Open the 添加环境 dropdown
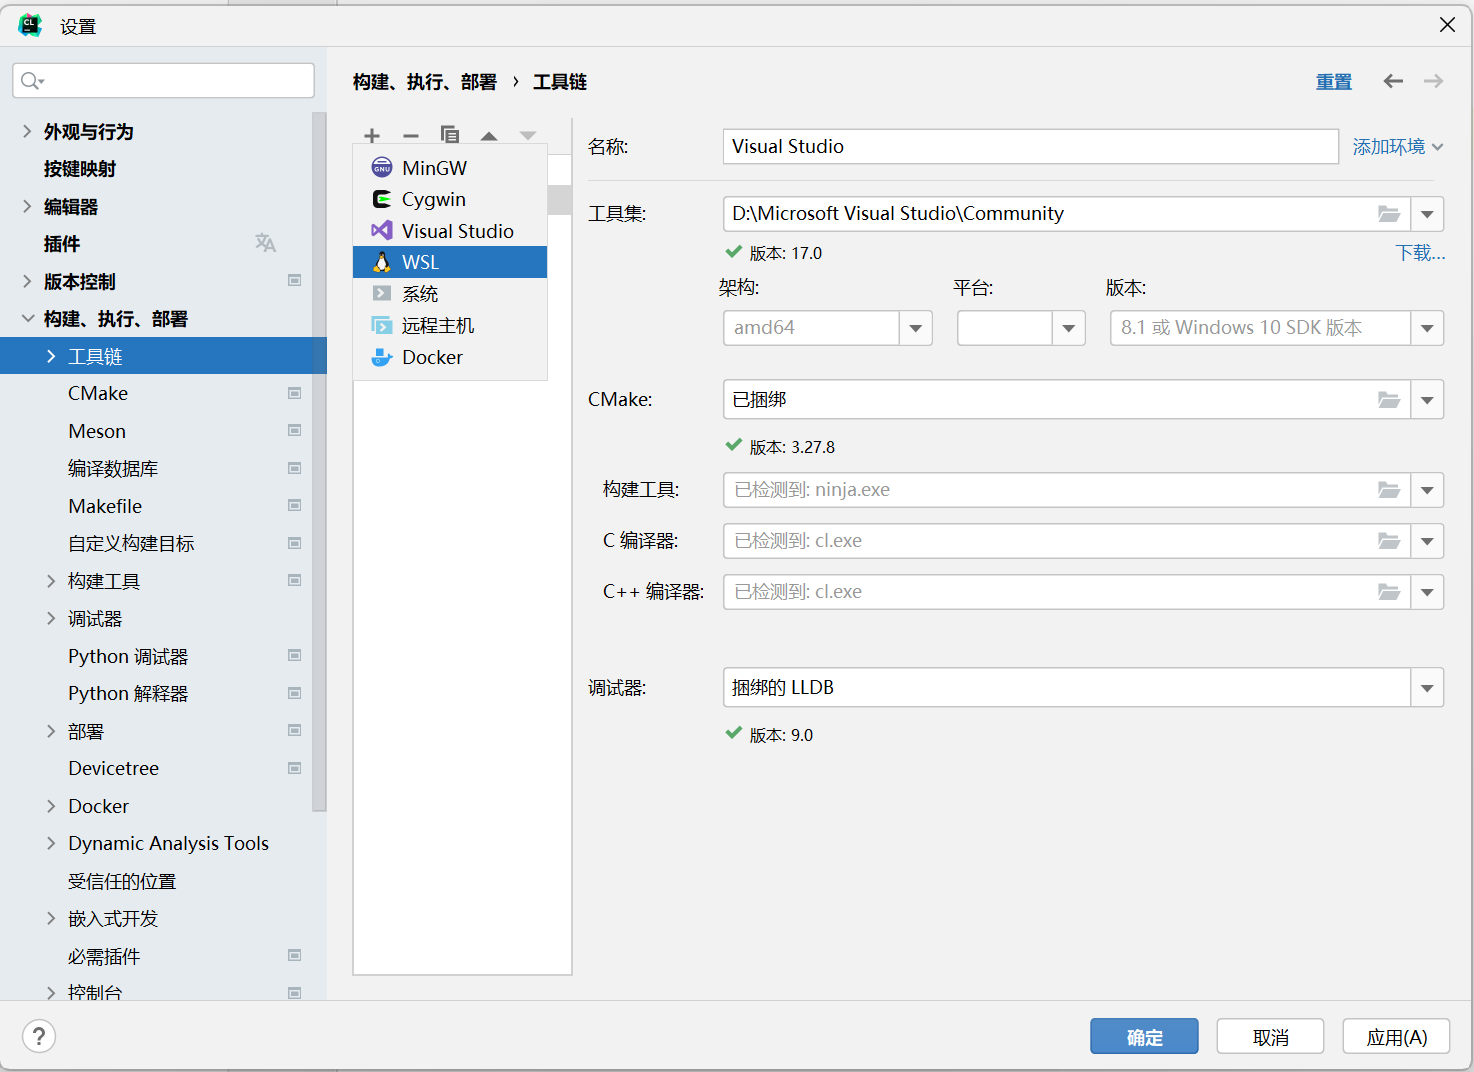This screenshot has height=1072, width=1474. [1397, 147]
